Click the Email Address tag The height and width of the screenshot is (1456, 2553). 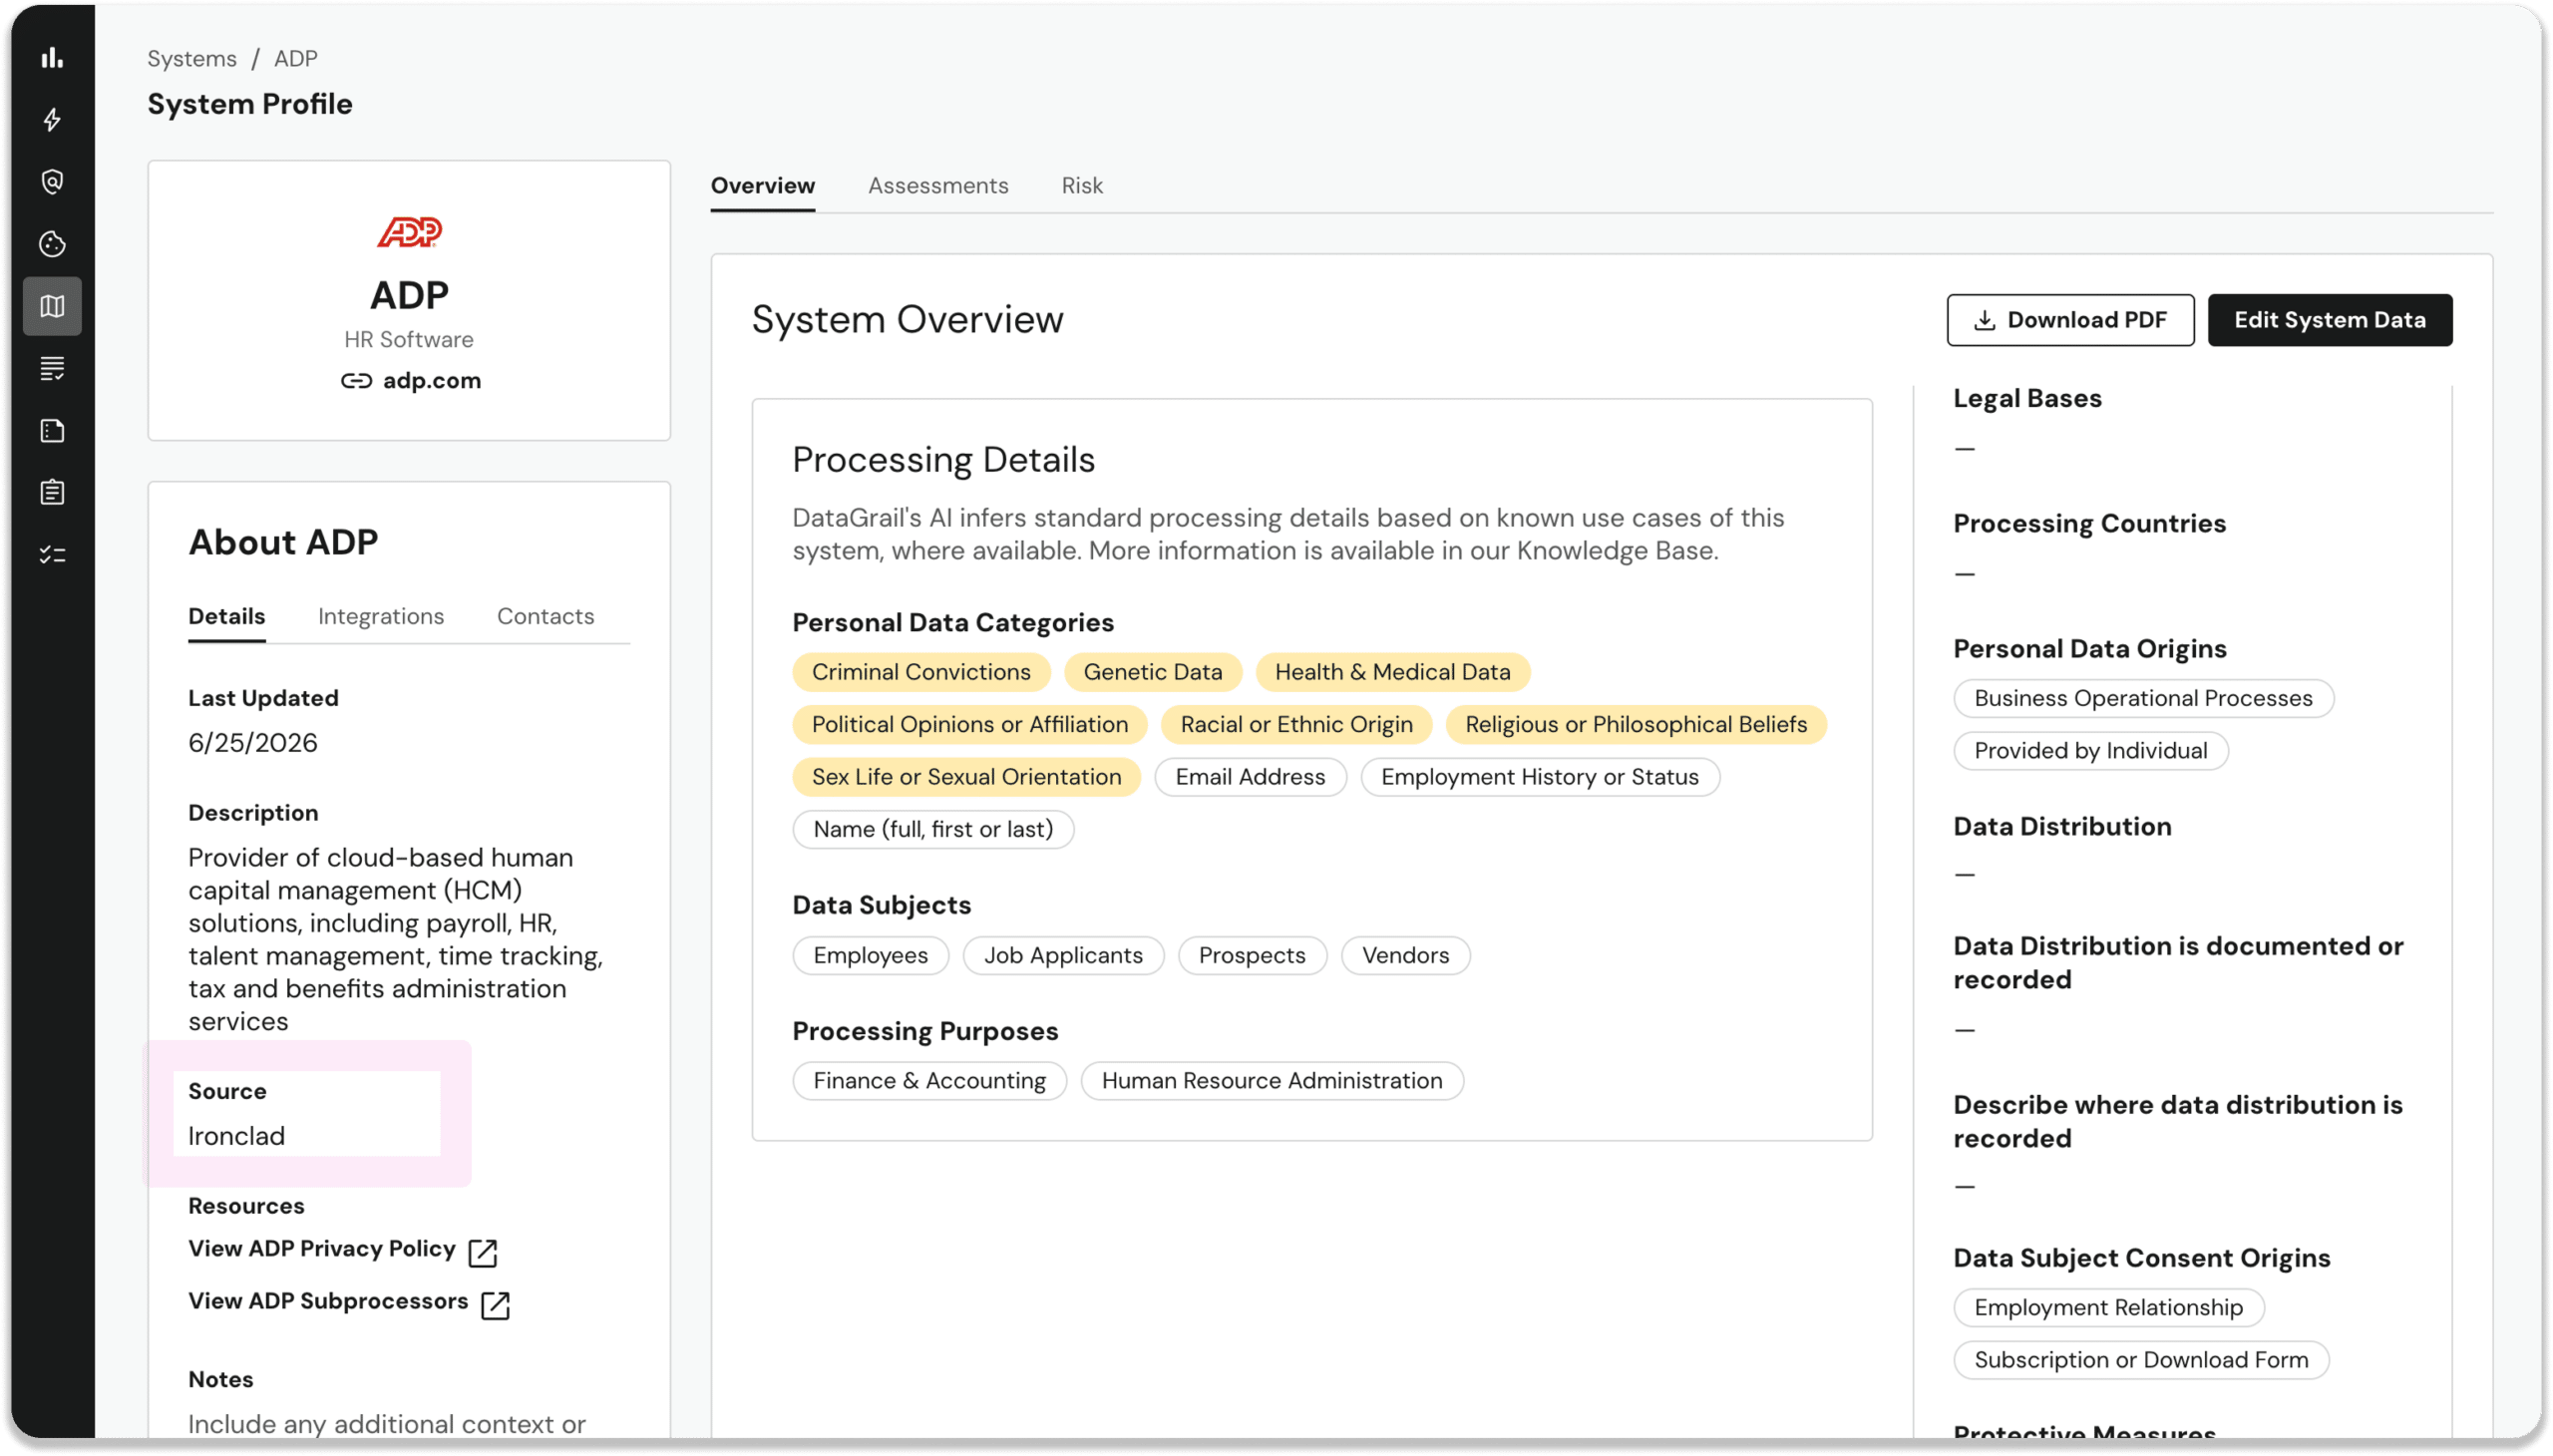tap(1250, 777)
